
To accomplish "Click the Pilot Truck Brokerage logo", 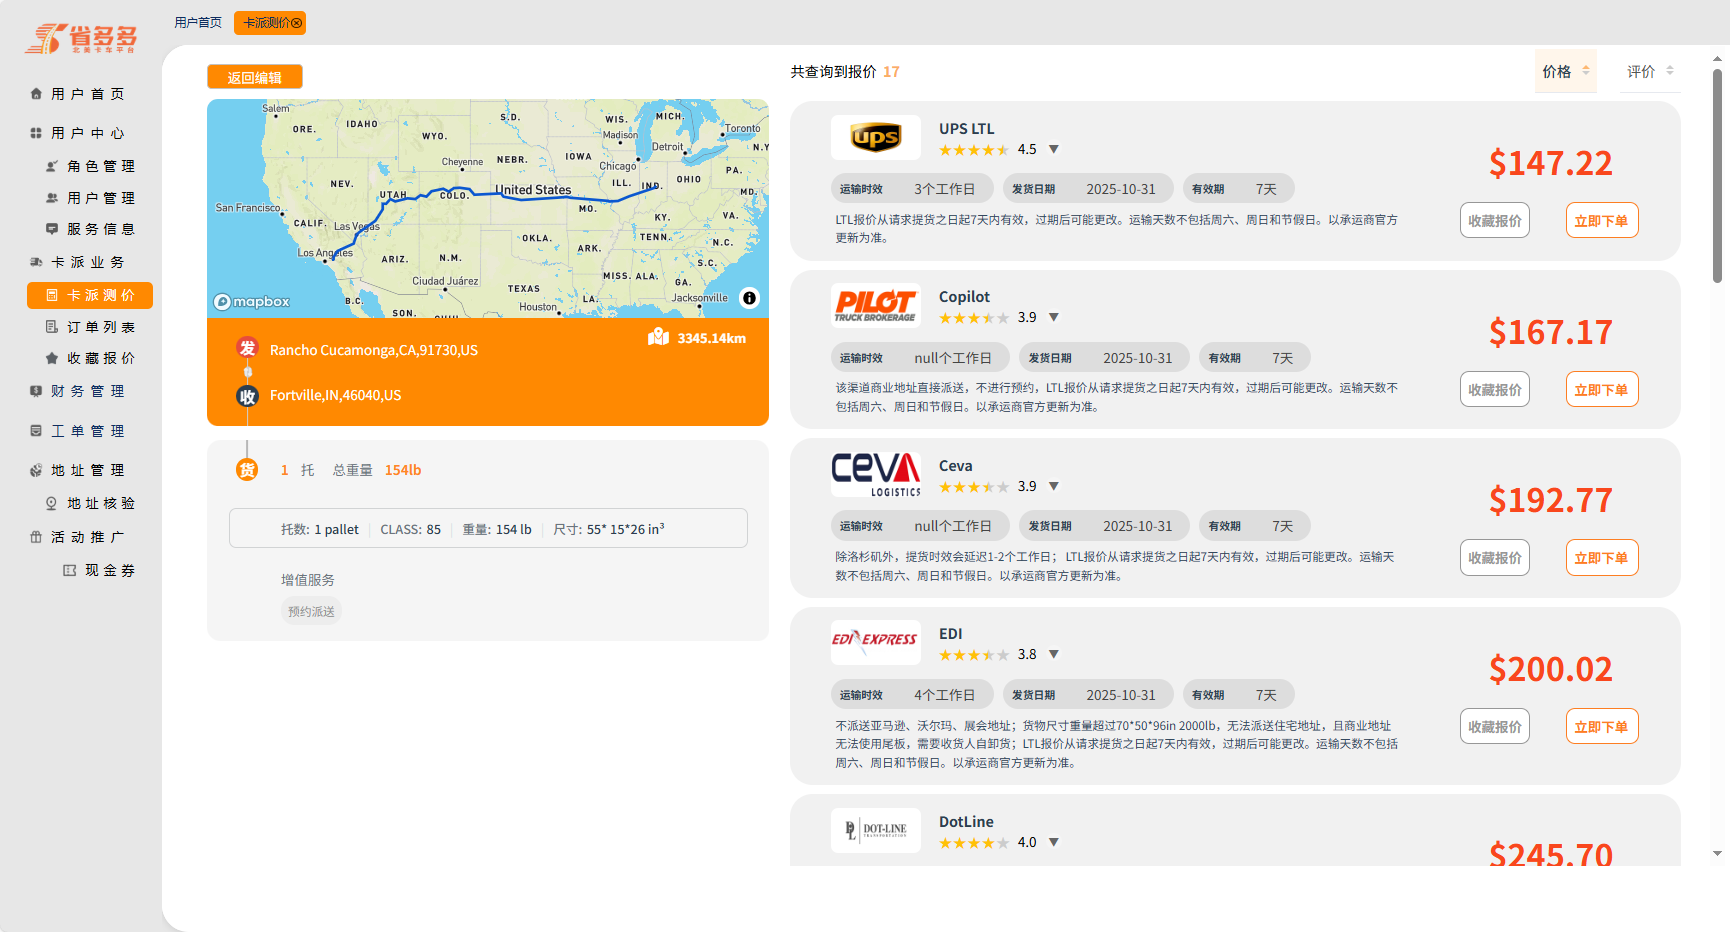I will point(875,306).
